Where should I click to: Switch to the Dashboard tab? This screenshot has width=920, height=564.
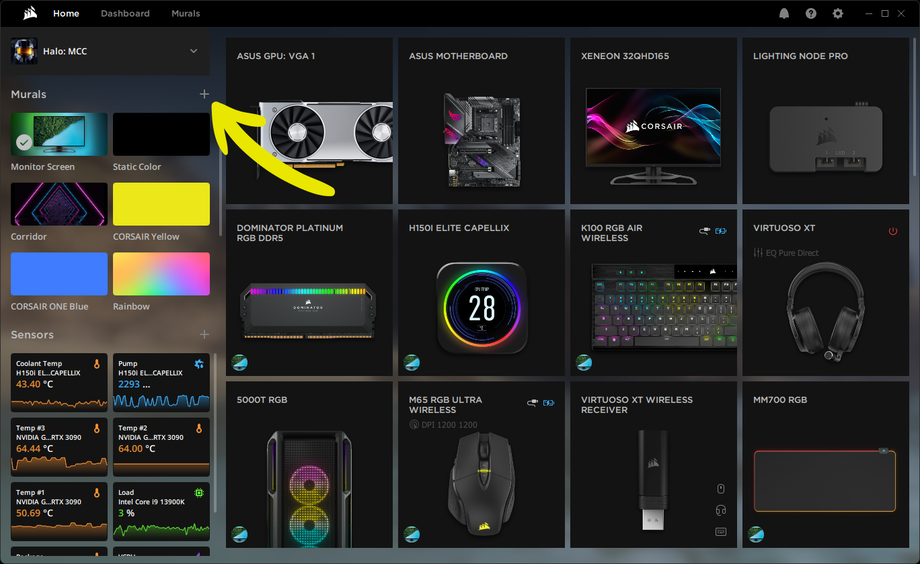[x=125, y=13]
